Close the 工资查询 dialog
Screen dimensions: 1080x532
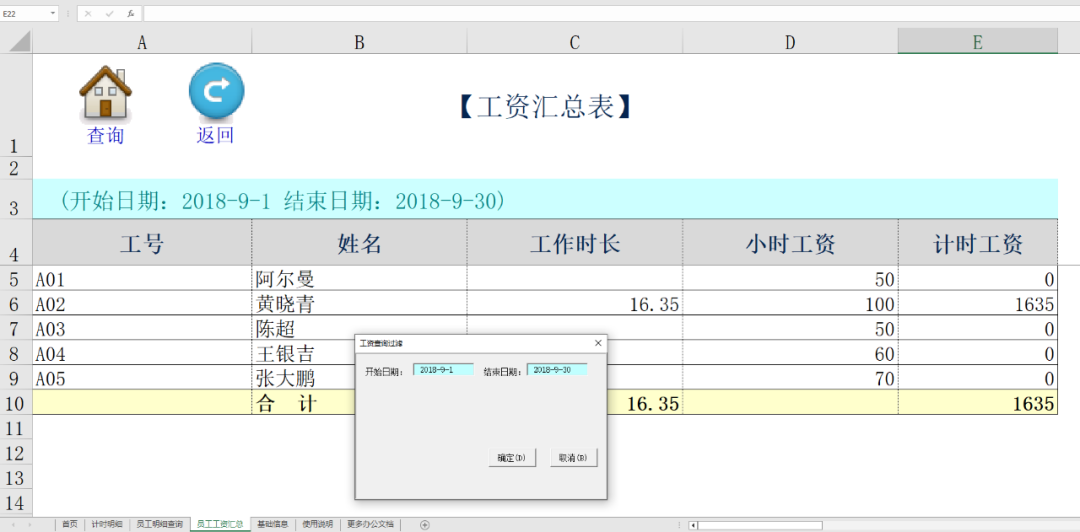tap(598, 343)
